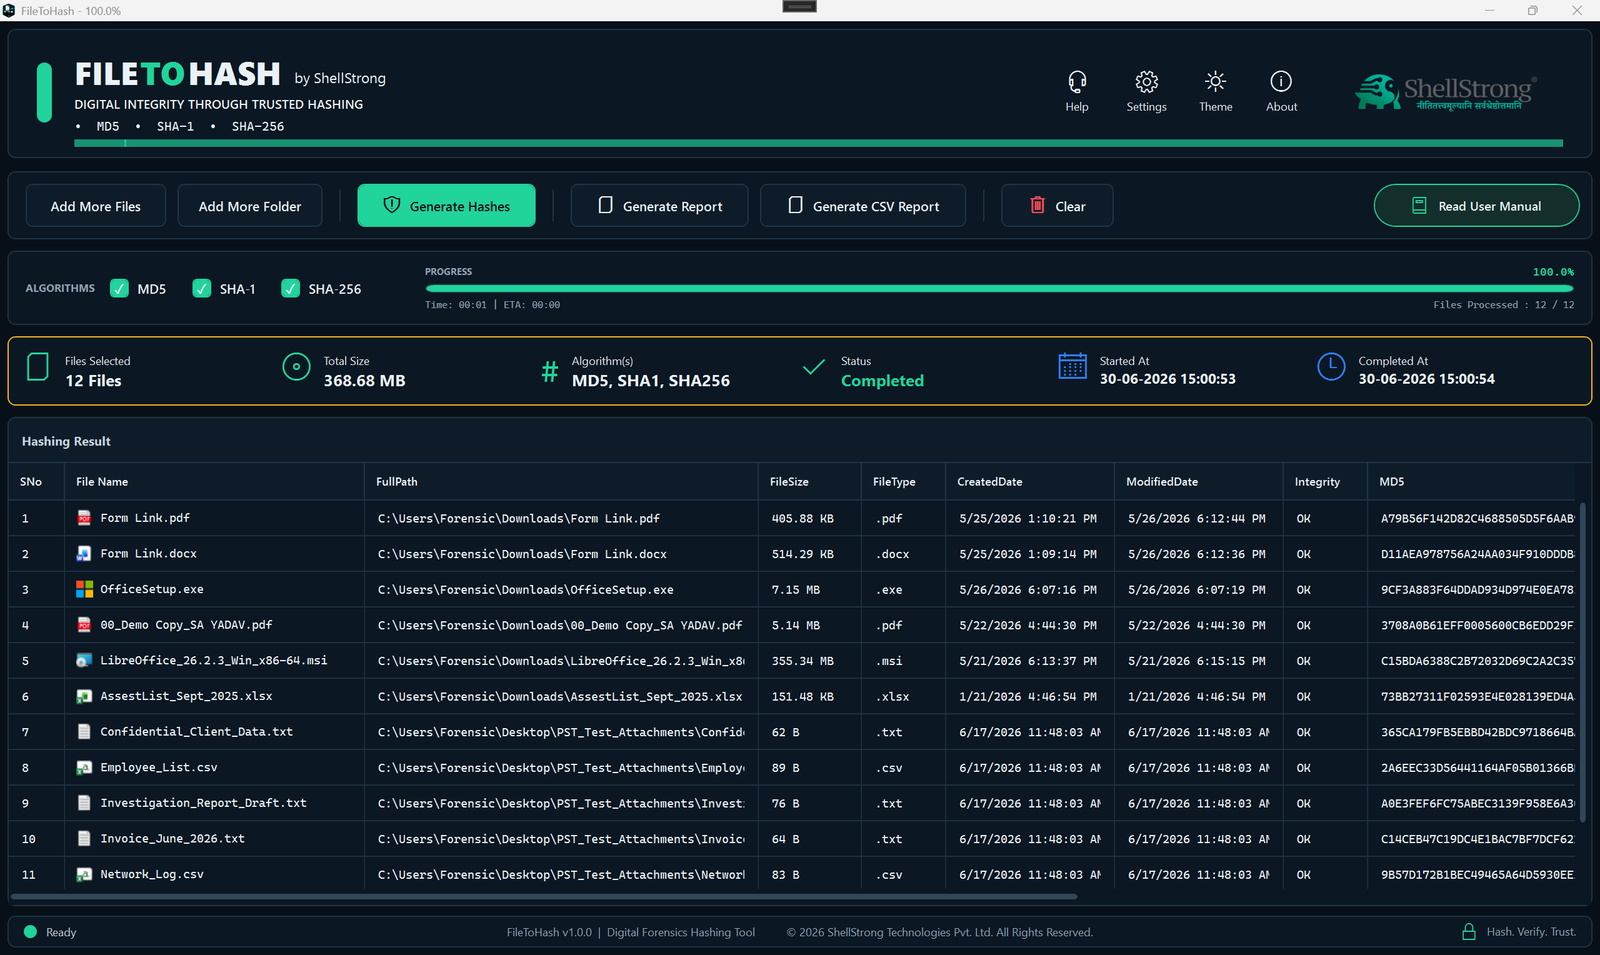Screen dimensions: 1600x955
Task: Click the hashing progress bar
Action: point(999,288)
